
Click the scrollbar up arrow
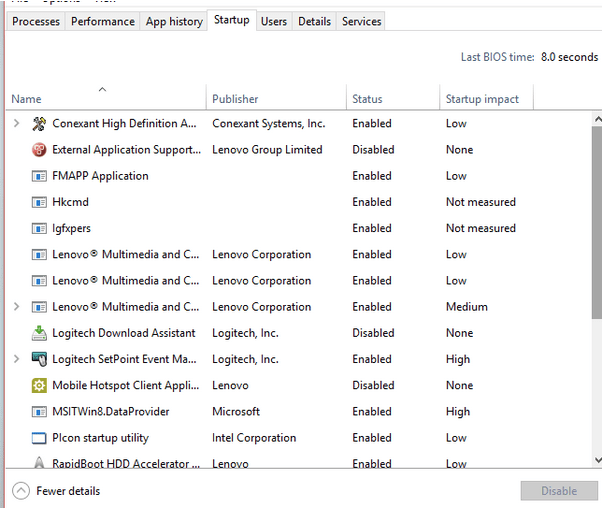[598, 119]
